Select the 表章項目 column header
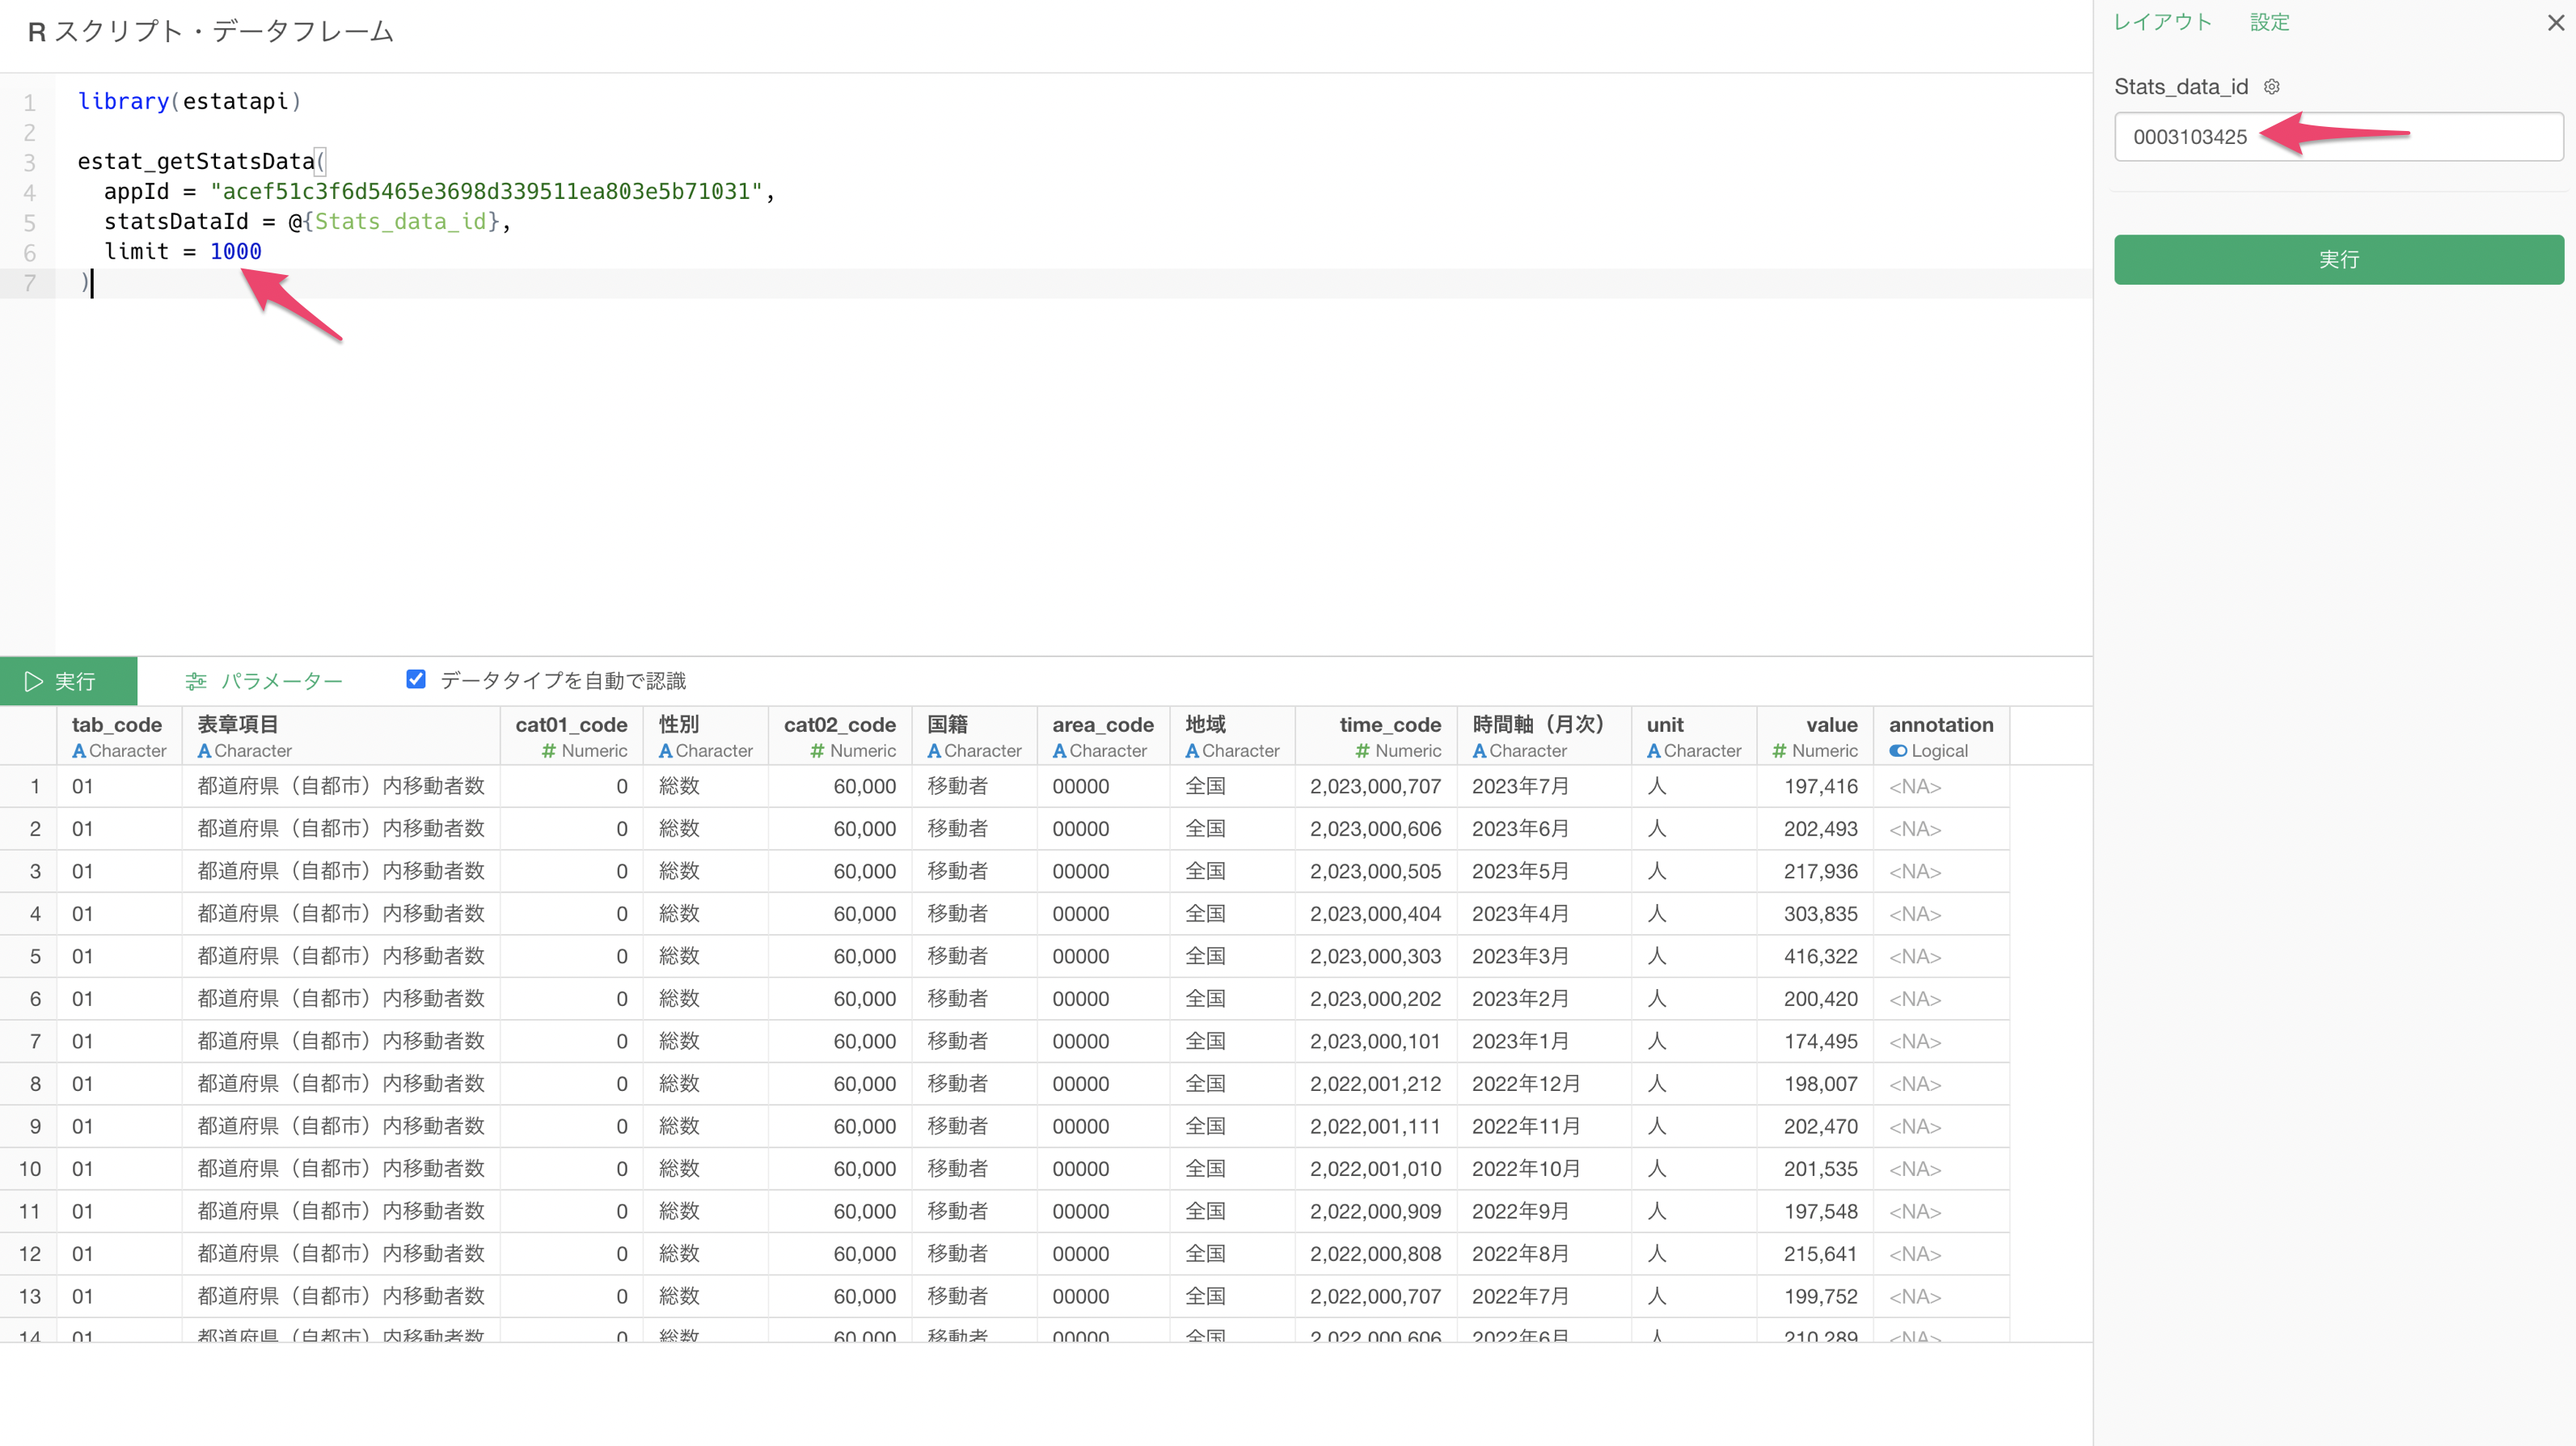The width and height of the screenshot is (2576, 1446). click(x=340, y=736)
